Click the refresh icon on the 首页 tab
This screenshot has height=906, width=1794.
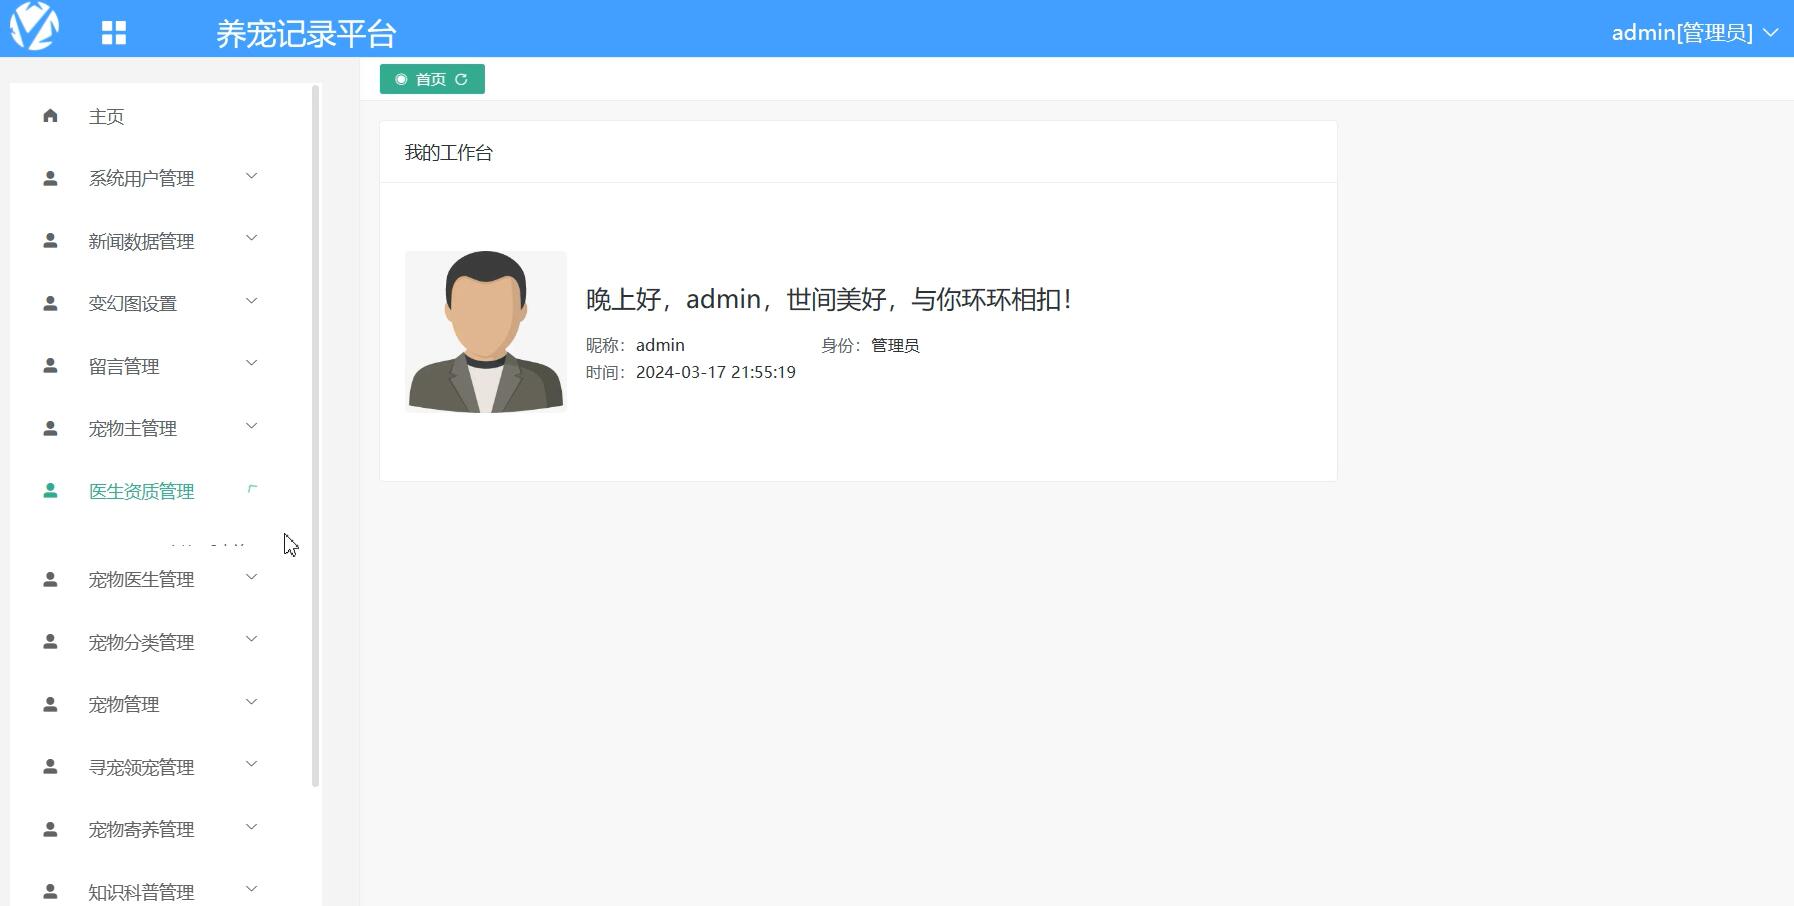pyautogui.click(x=463, y=79)
